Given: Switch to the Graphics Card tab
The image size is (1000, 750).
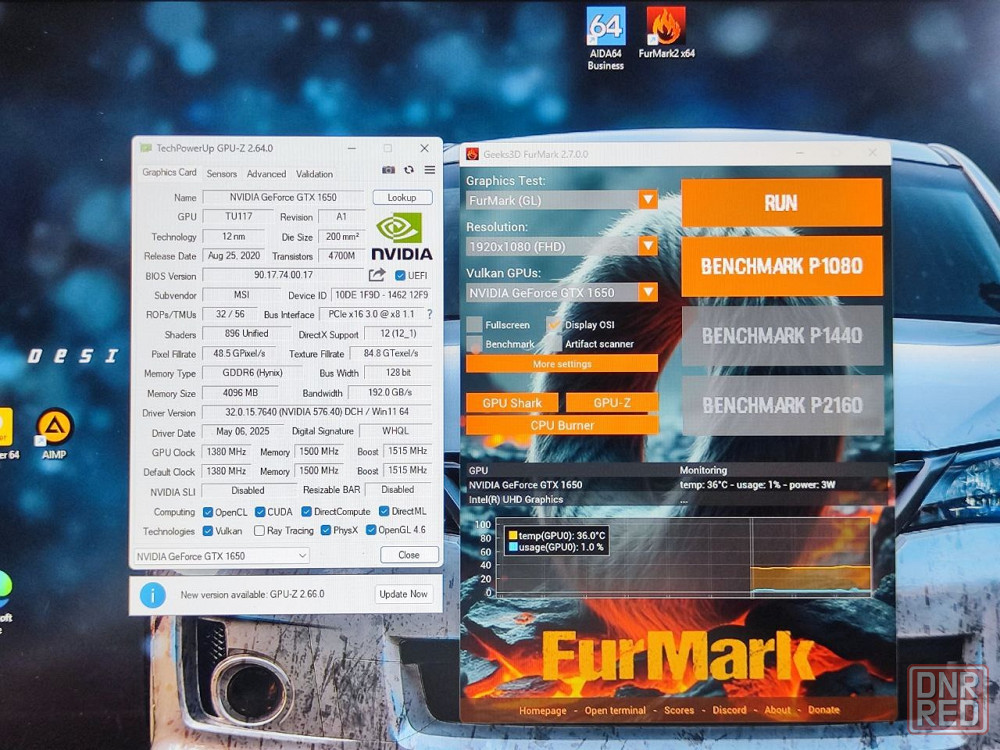Looking at the screenshot, I should (x=169, y=172).
